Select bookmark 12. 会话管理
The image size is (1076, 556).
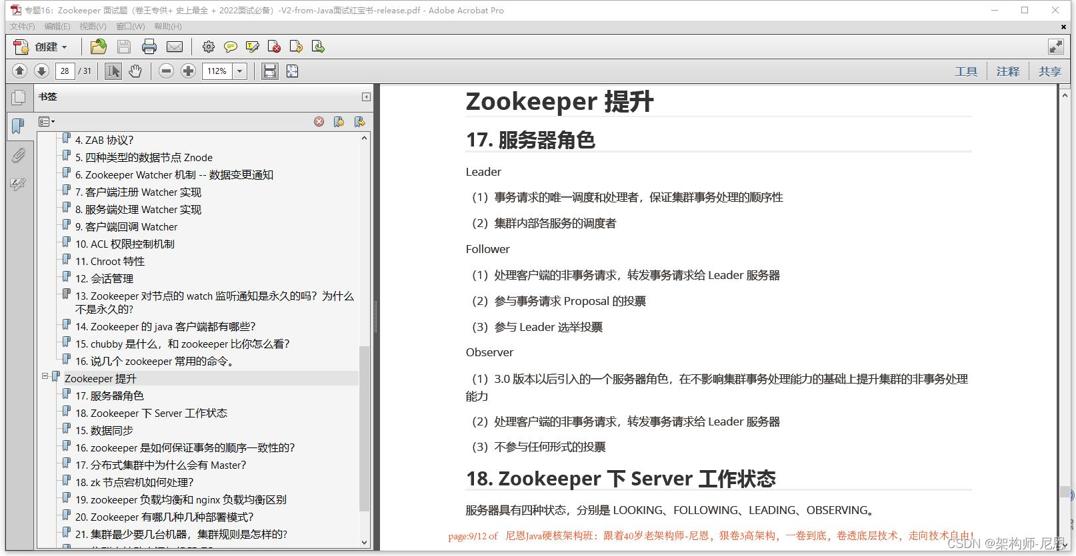(x=104, y=278)
